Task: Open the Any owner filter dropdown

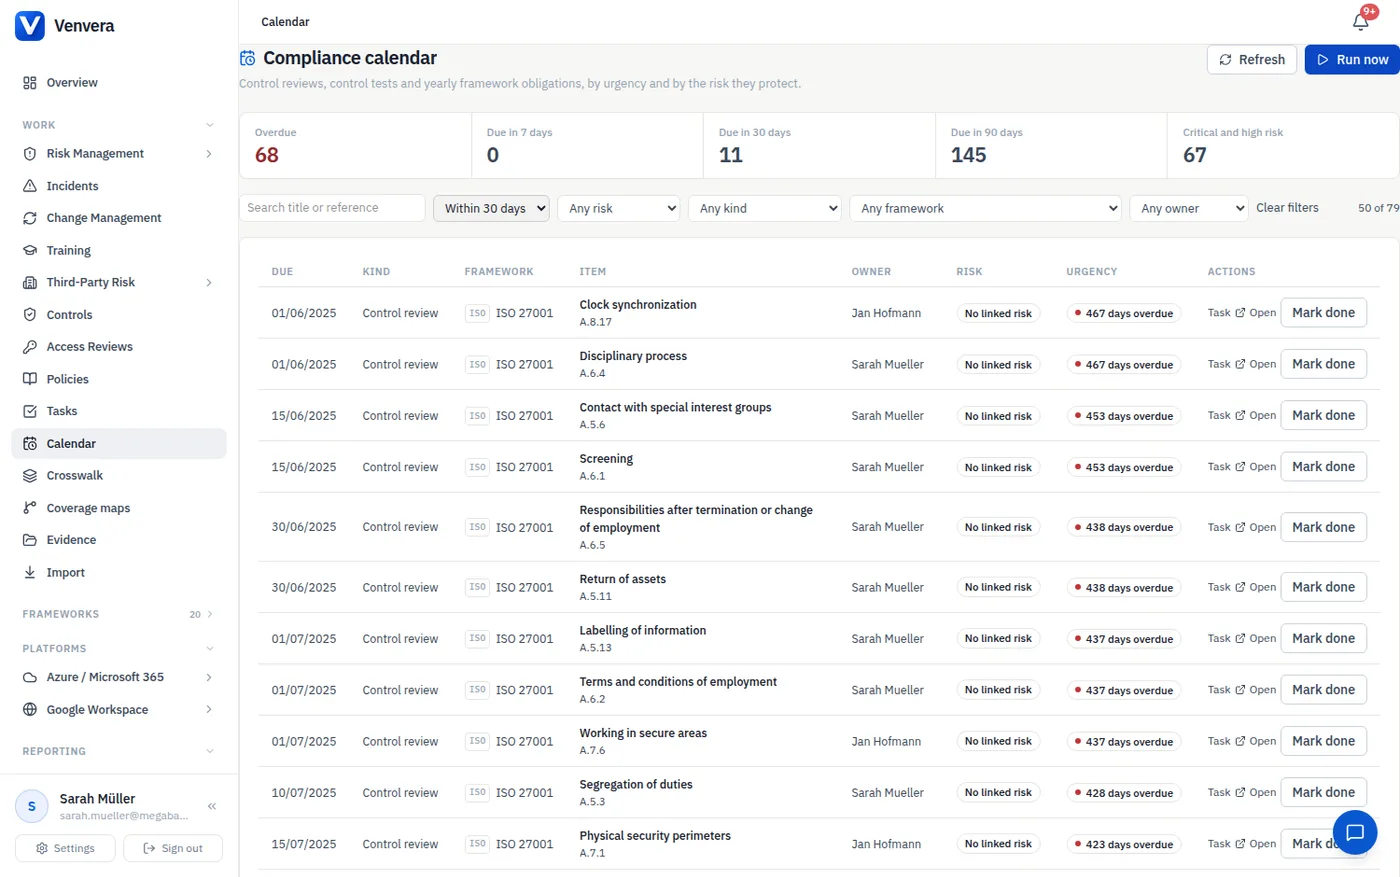Action: click(1189, 208)
